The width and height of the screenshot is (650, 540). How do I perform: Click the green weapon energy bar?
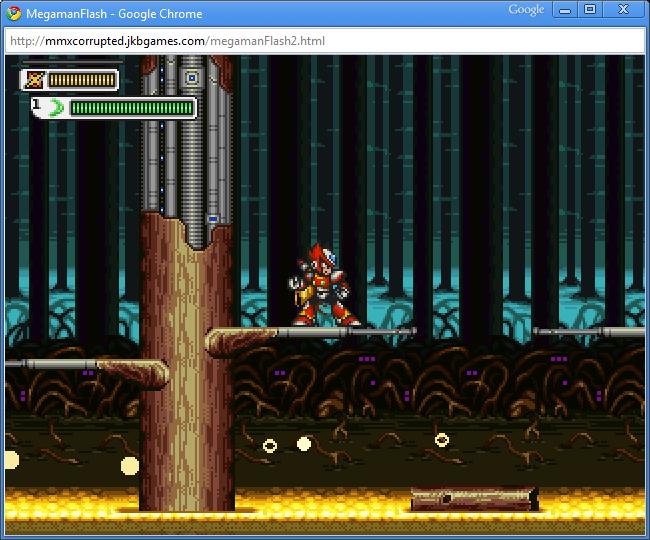coord(132,108)
